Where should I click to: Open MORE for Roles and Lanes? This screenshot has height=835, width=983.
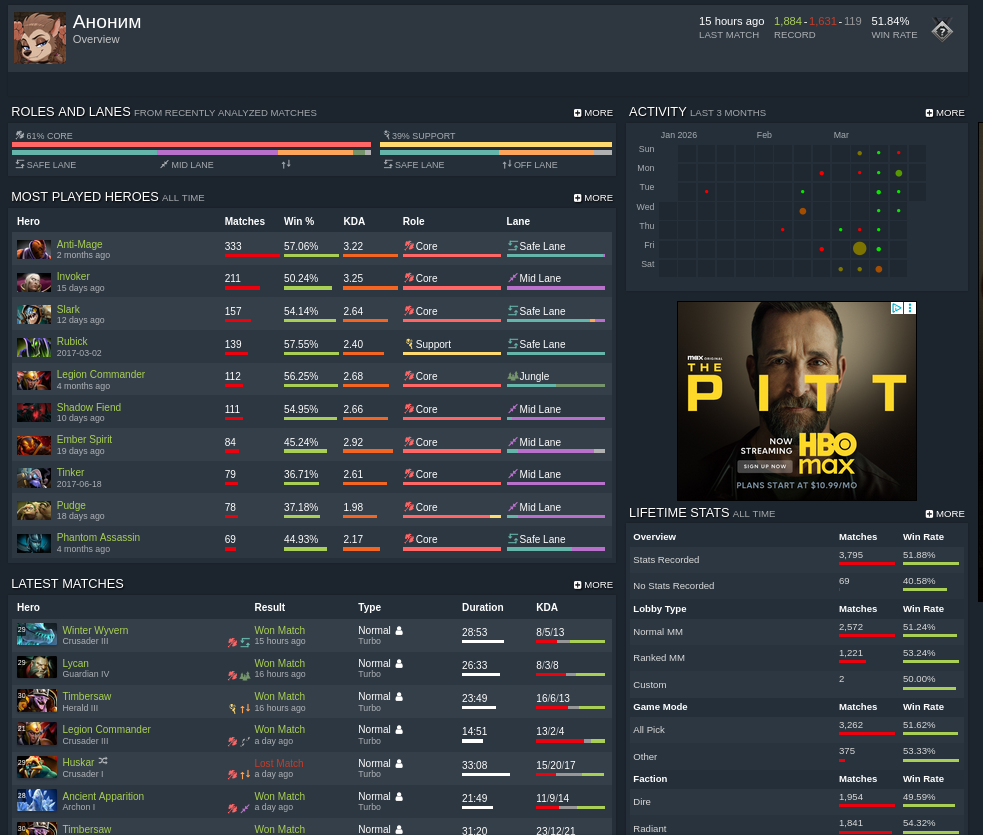tap(593, 113)
